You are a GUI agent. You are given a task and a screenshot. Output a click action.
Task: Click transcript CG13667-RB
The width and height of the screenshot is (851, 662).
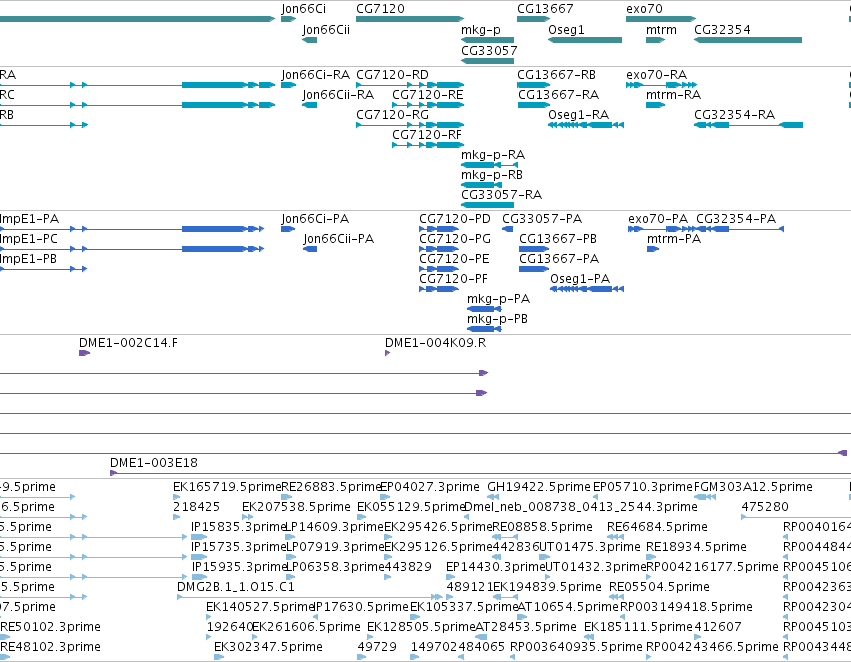(534, 85)
